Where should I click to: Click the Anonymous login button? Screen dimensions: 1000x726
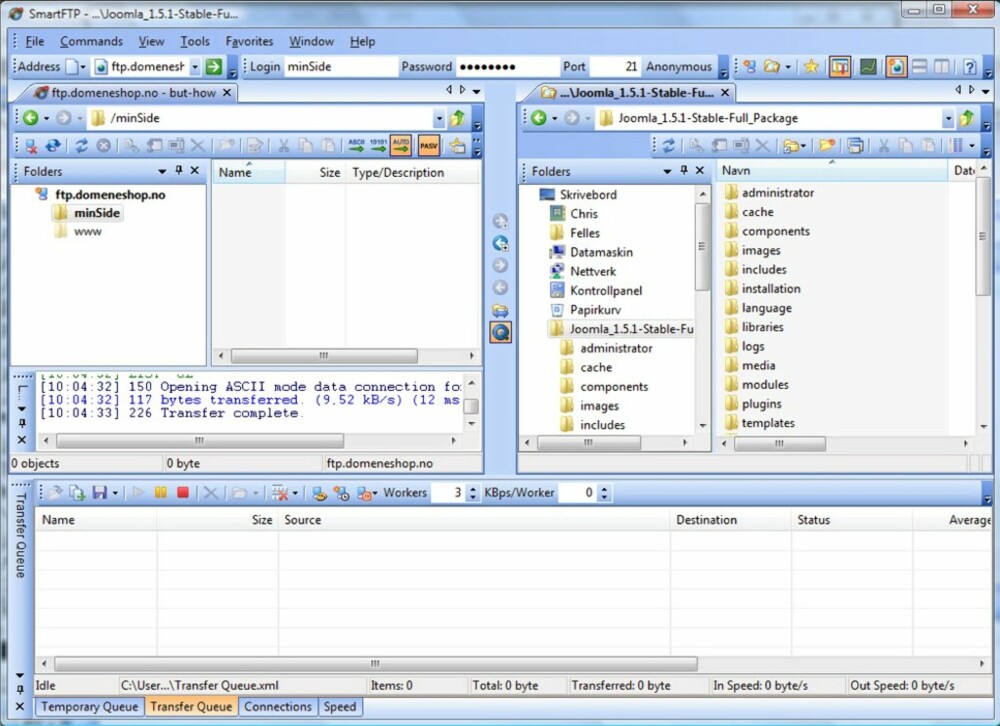pos(679,66)
